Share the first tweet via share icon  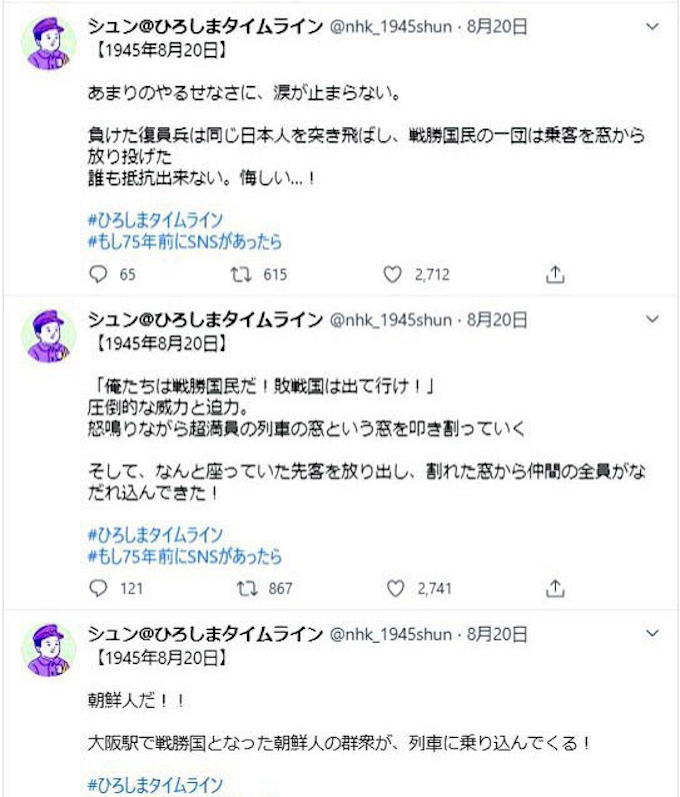[x=557, y=275]
